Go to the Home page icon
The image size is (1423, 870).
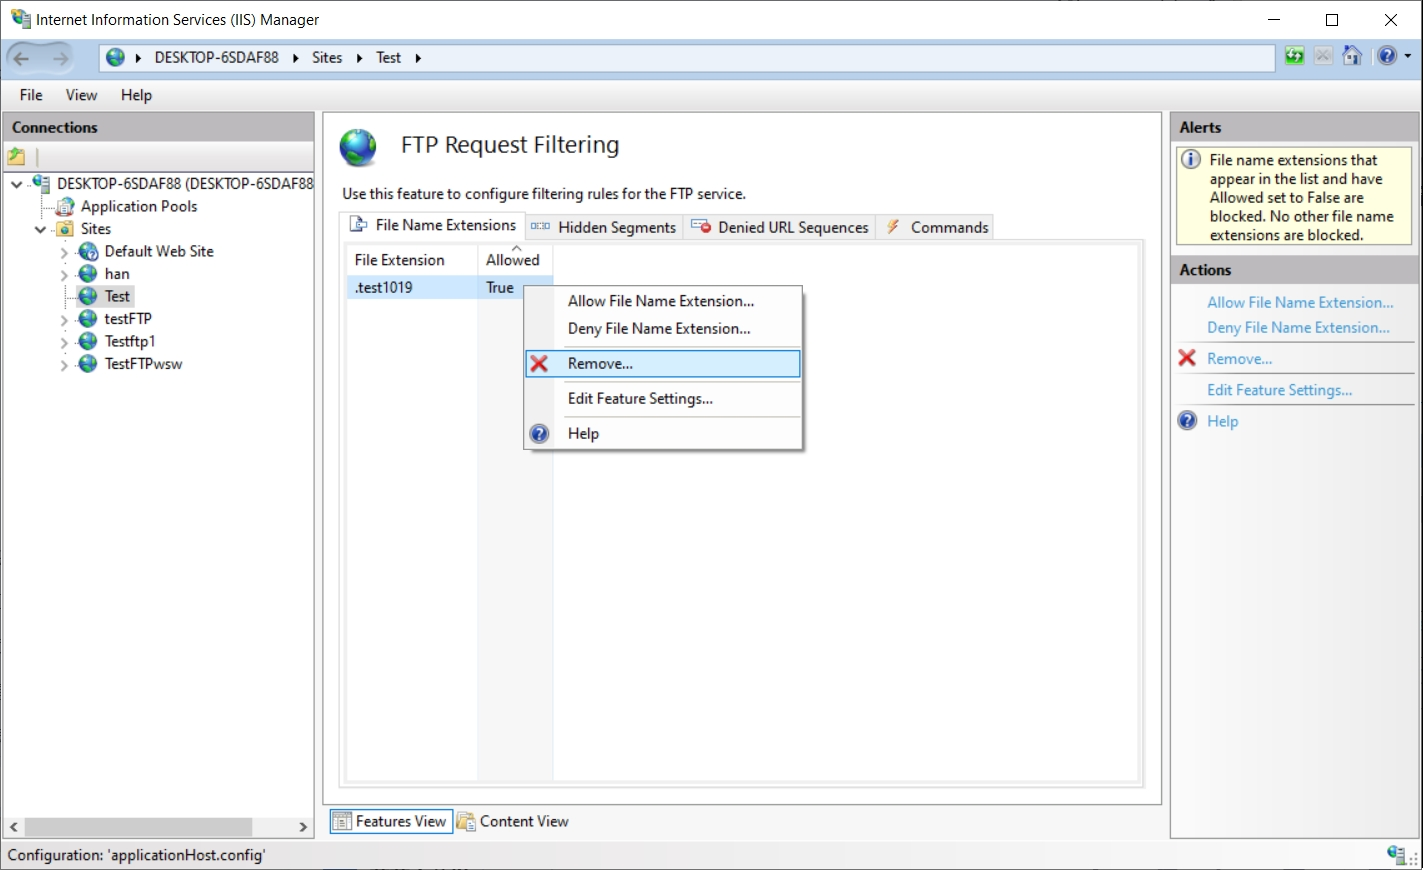click(1352, 56)
